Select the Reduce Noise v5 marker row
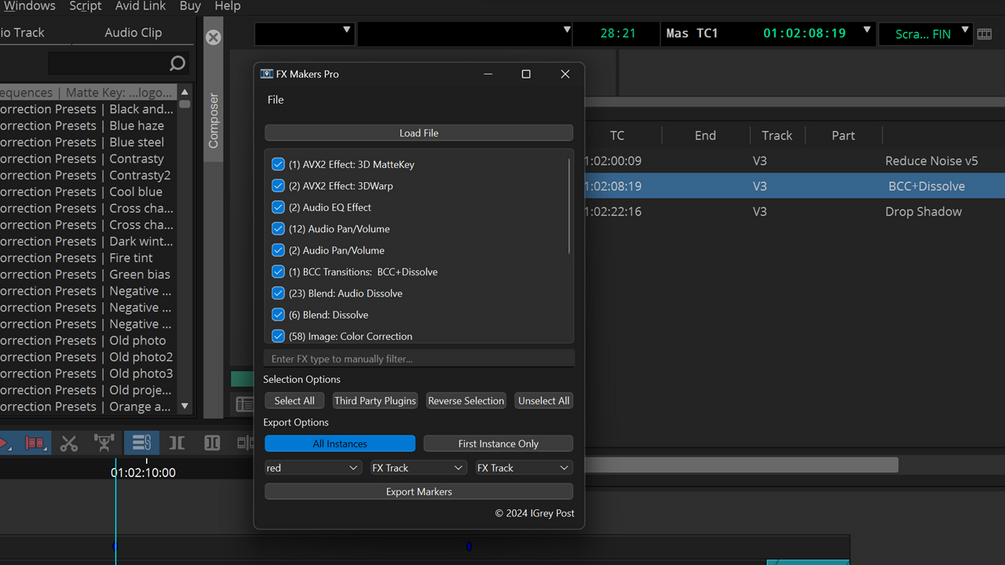The image size is (1005, 565). click(795, 161)
